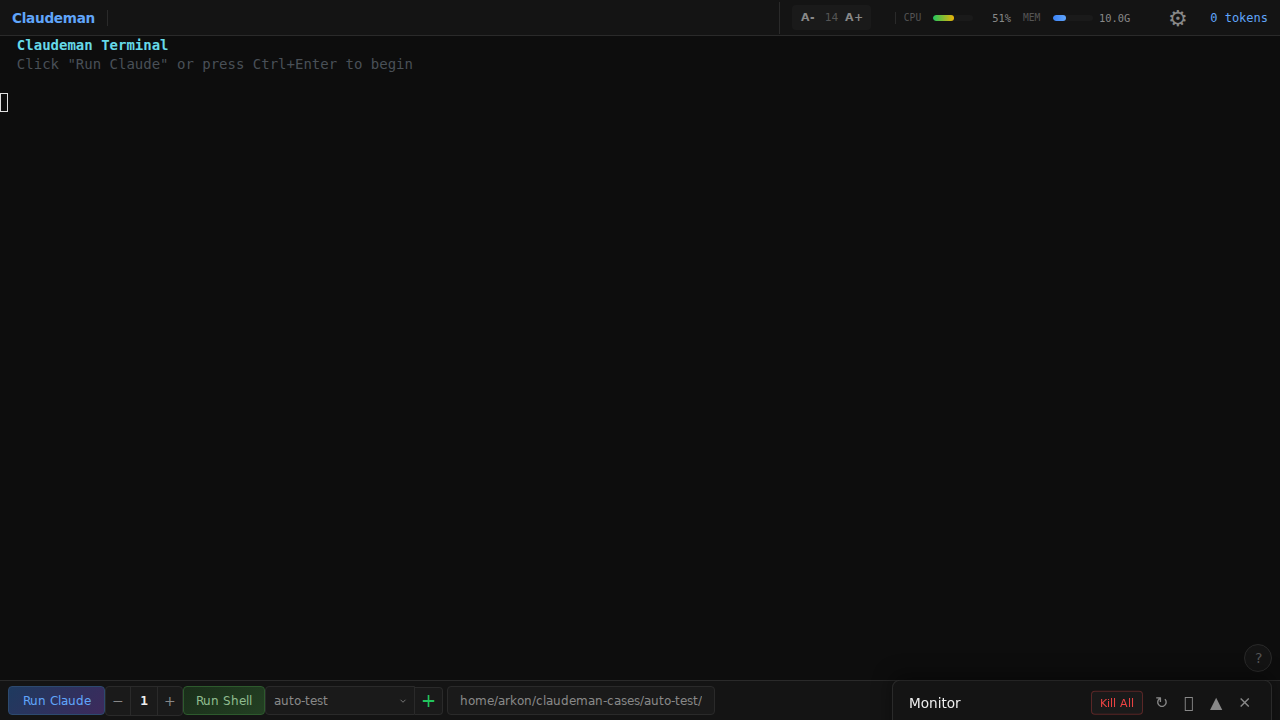
Task: Click the MEM usage bar
Action: pos(1072,18)
